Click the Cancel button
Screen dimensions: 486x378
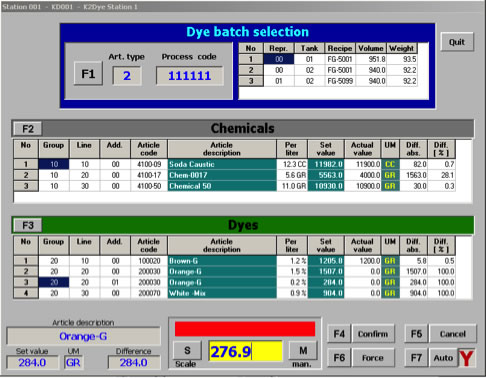coord(453,334)
